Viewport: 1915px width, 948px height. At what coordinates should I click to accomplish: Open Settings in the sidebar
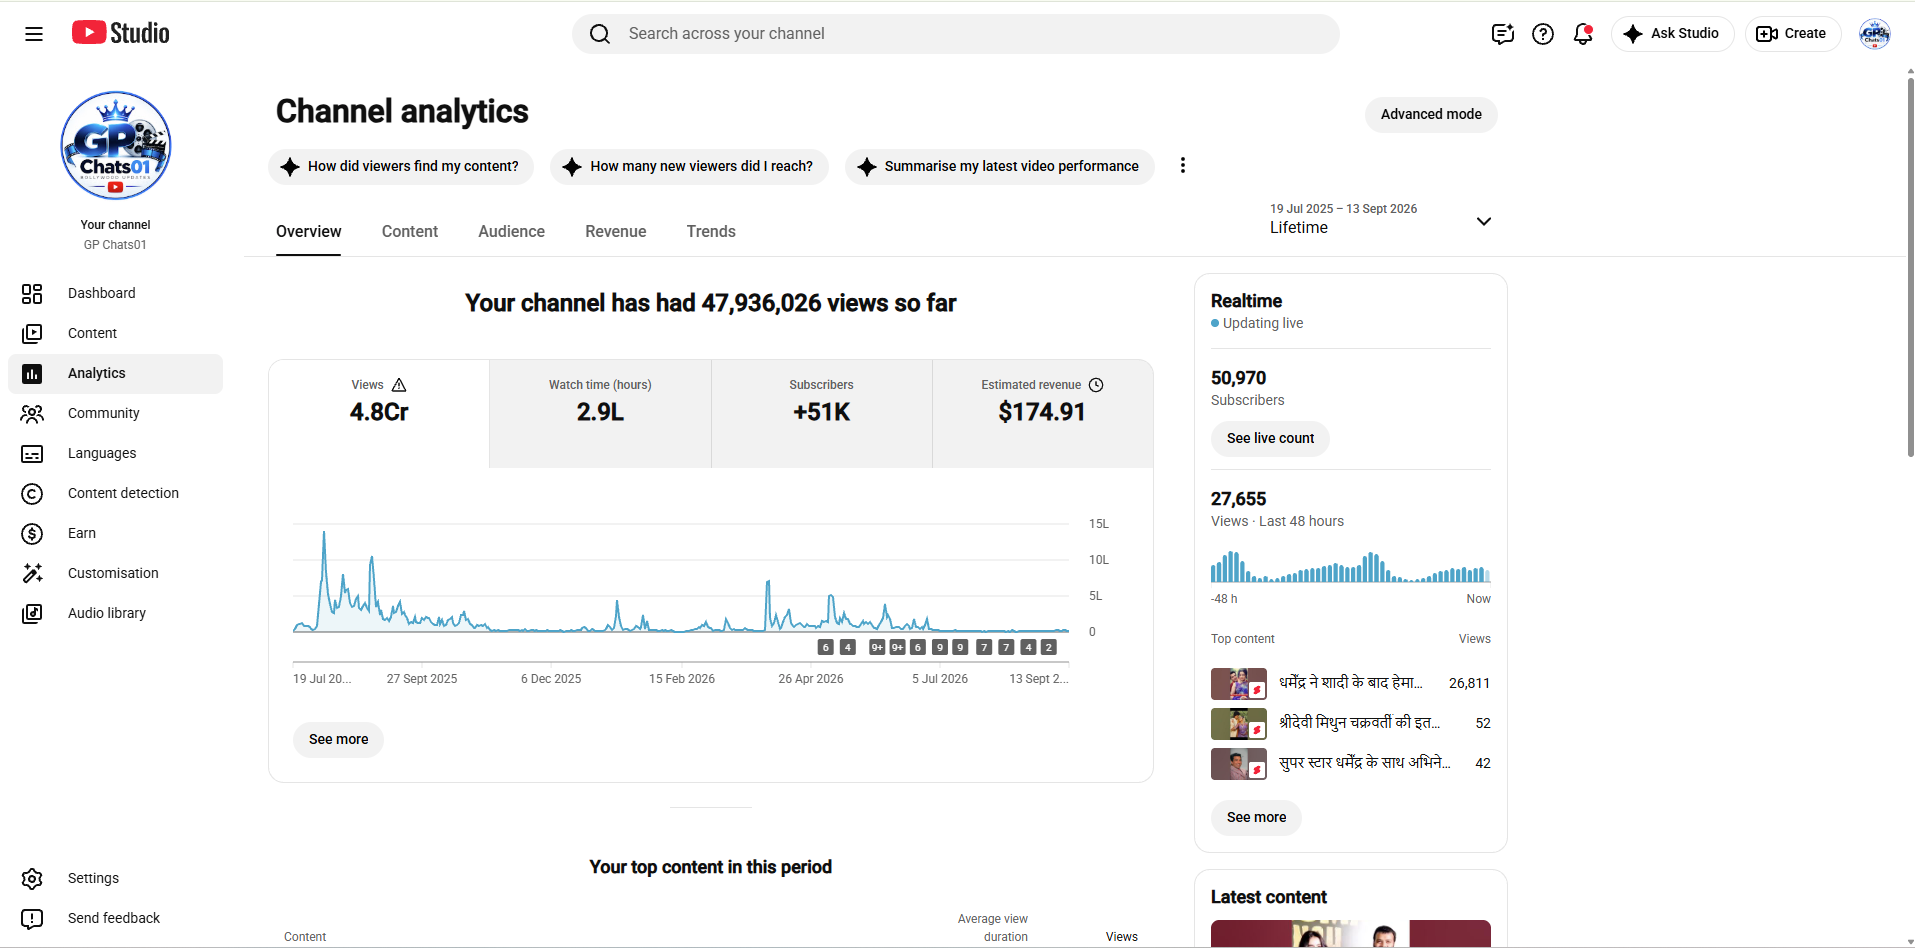(x=115, y=878)
